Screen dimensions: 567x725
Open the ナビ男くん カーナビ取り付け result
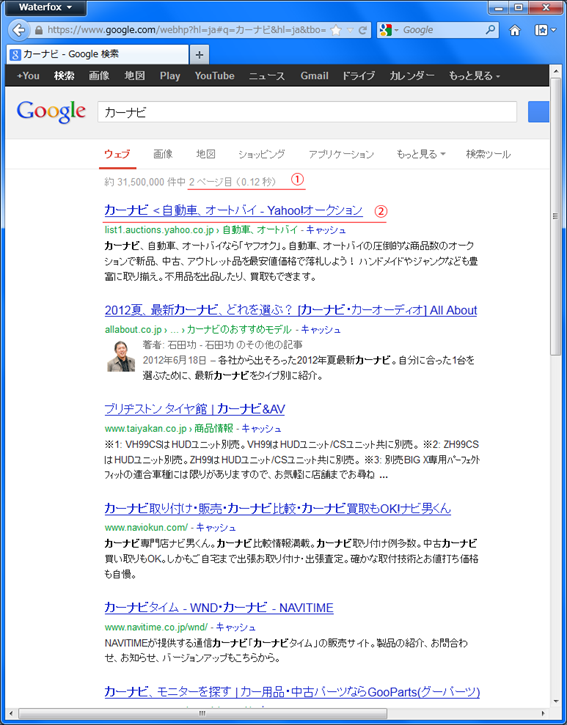pyautogui.click(x=277, y=509)
